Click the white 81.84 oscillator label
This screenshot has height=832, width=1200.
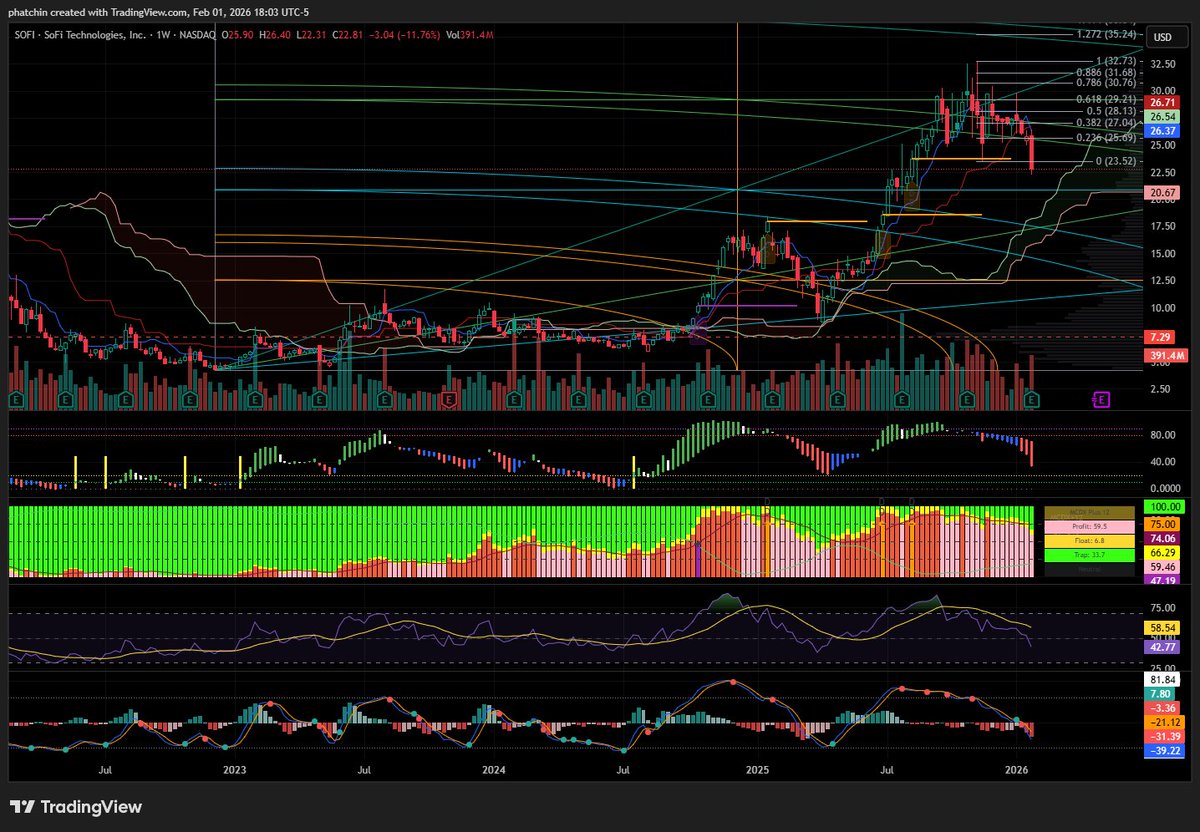coord(1162,679)
